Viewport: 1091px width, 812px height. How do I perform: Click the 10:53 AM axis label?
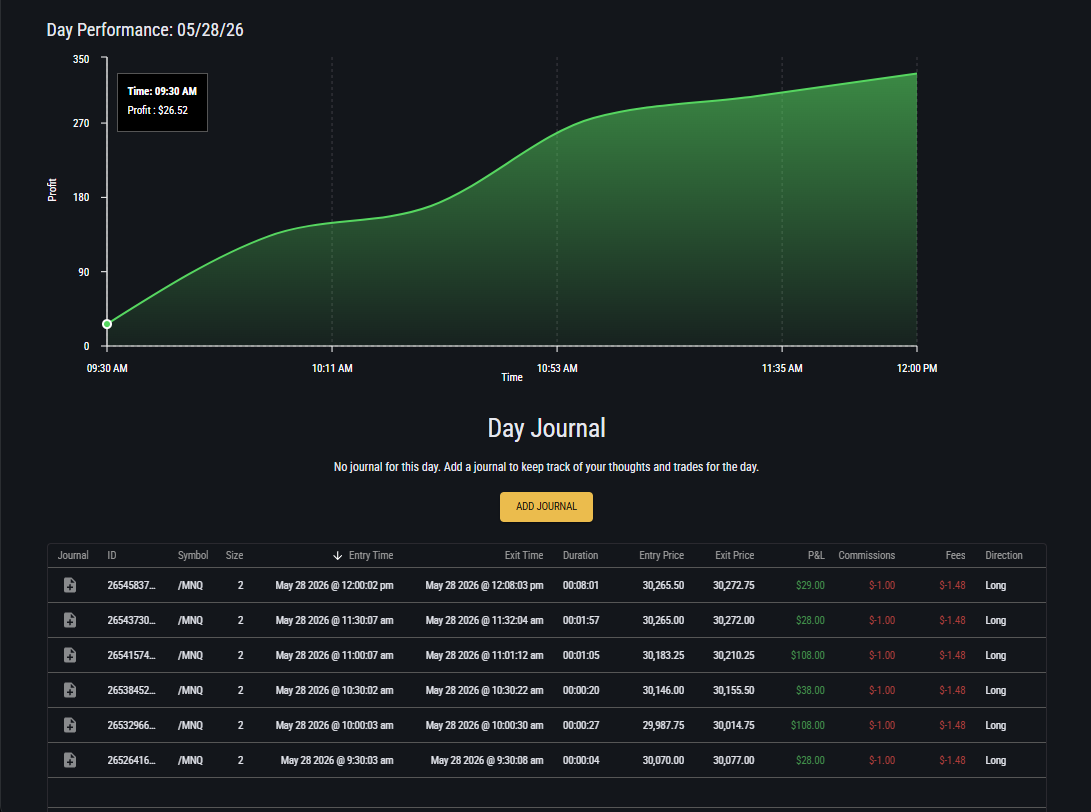pyautogui.click(x=557, y=368)
